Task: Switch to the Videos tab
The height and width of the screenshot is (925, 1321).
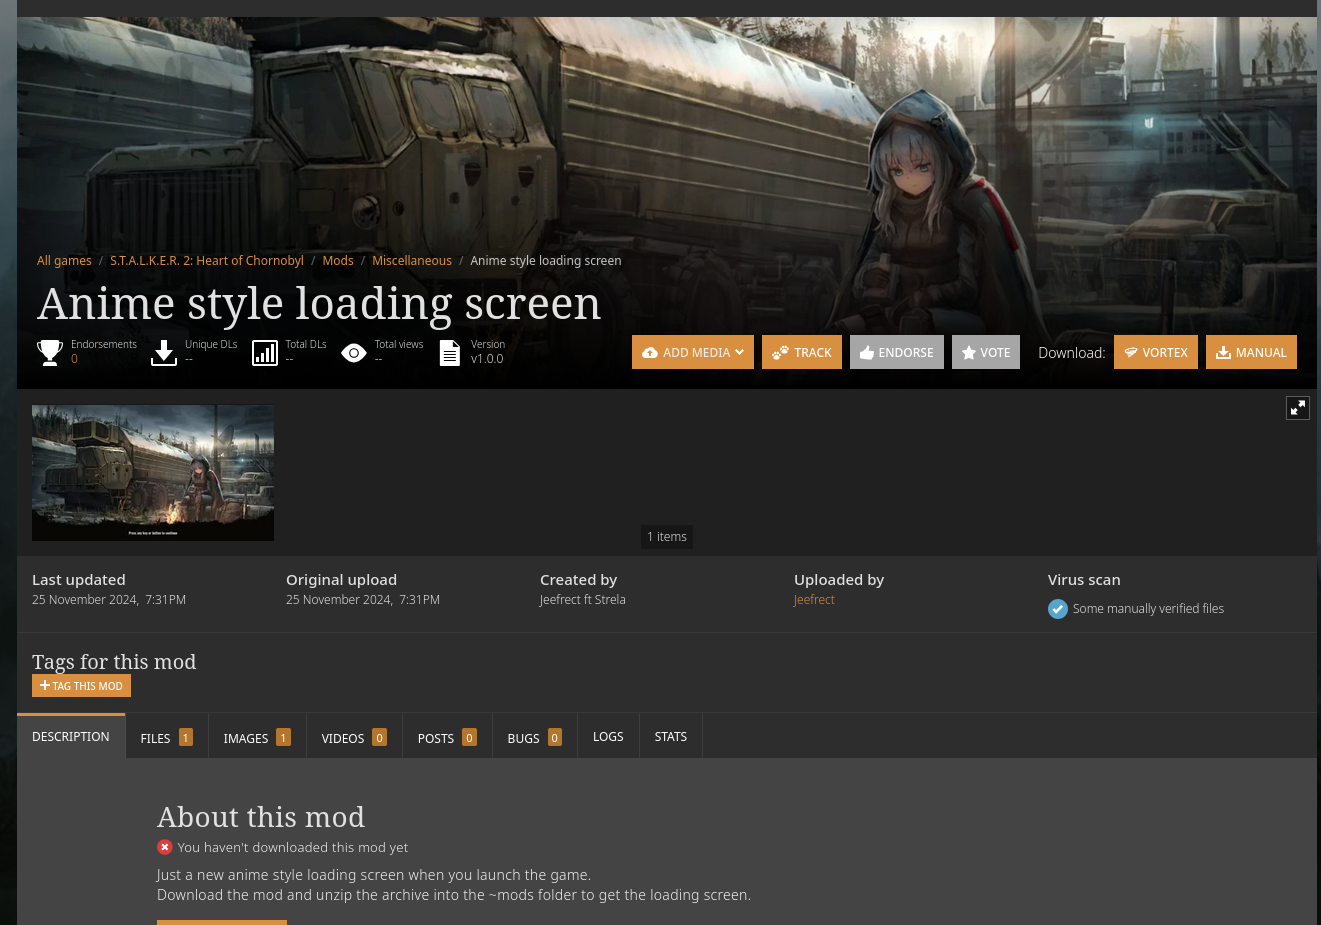Action: (x=354, y=737)
